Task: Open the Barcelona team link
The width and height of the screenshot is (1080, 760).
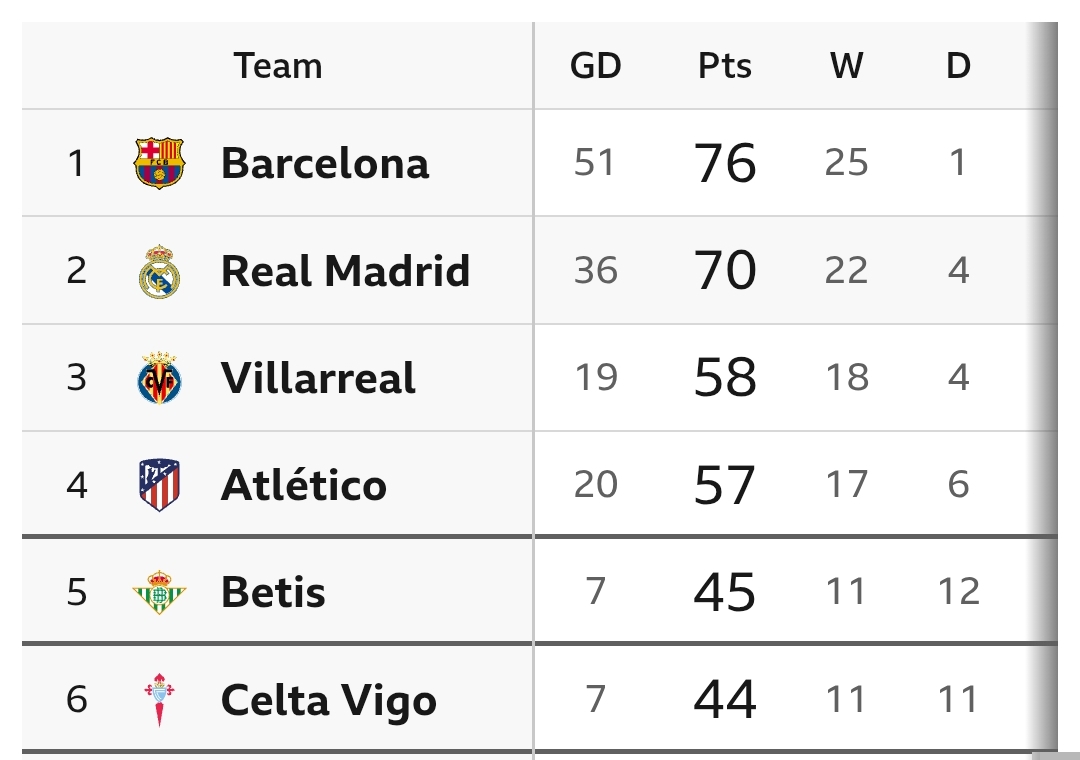Action: click(x=324, y=163)
